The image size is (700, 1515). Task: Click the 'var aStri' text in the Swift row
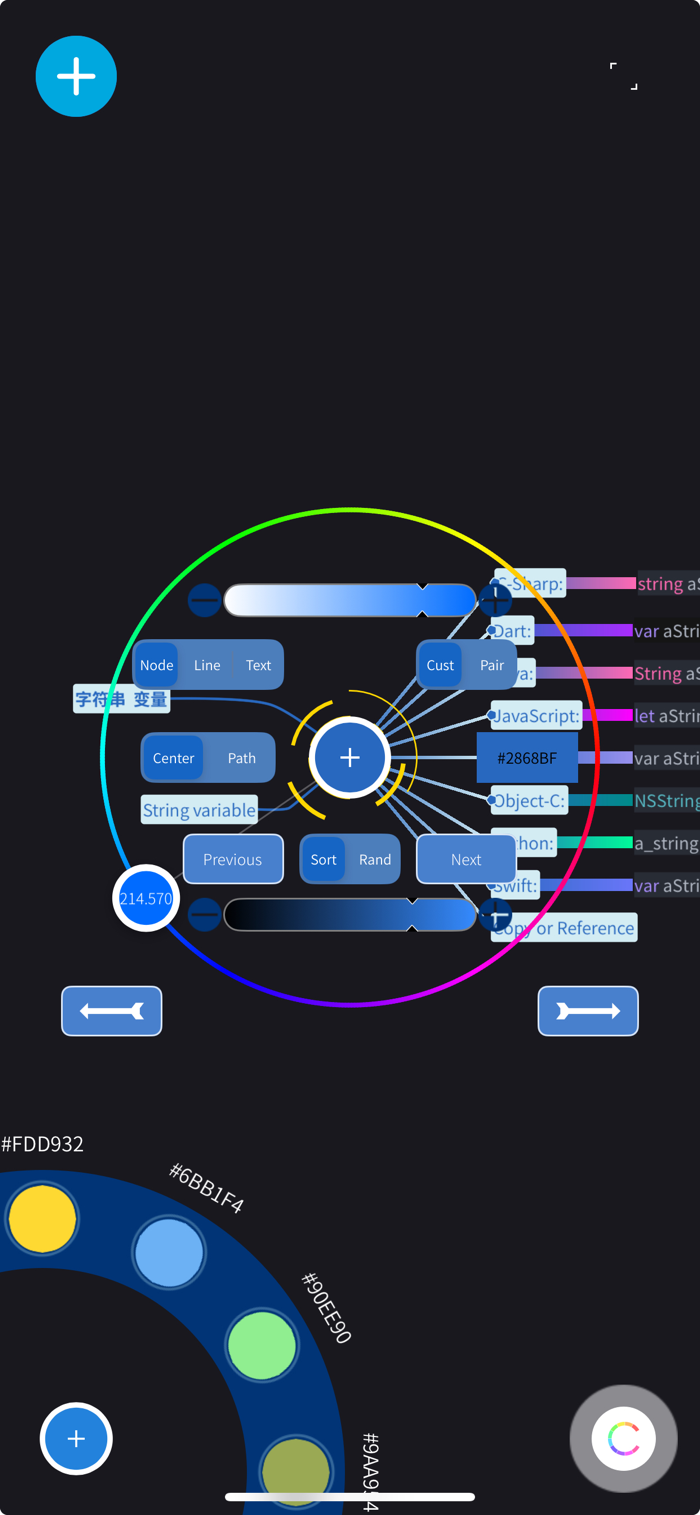(x=667, y=885)
